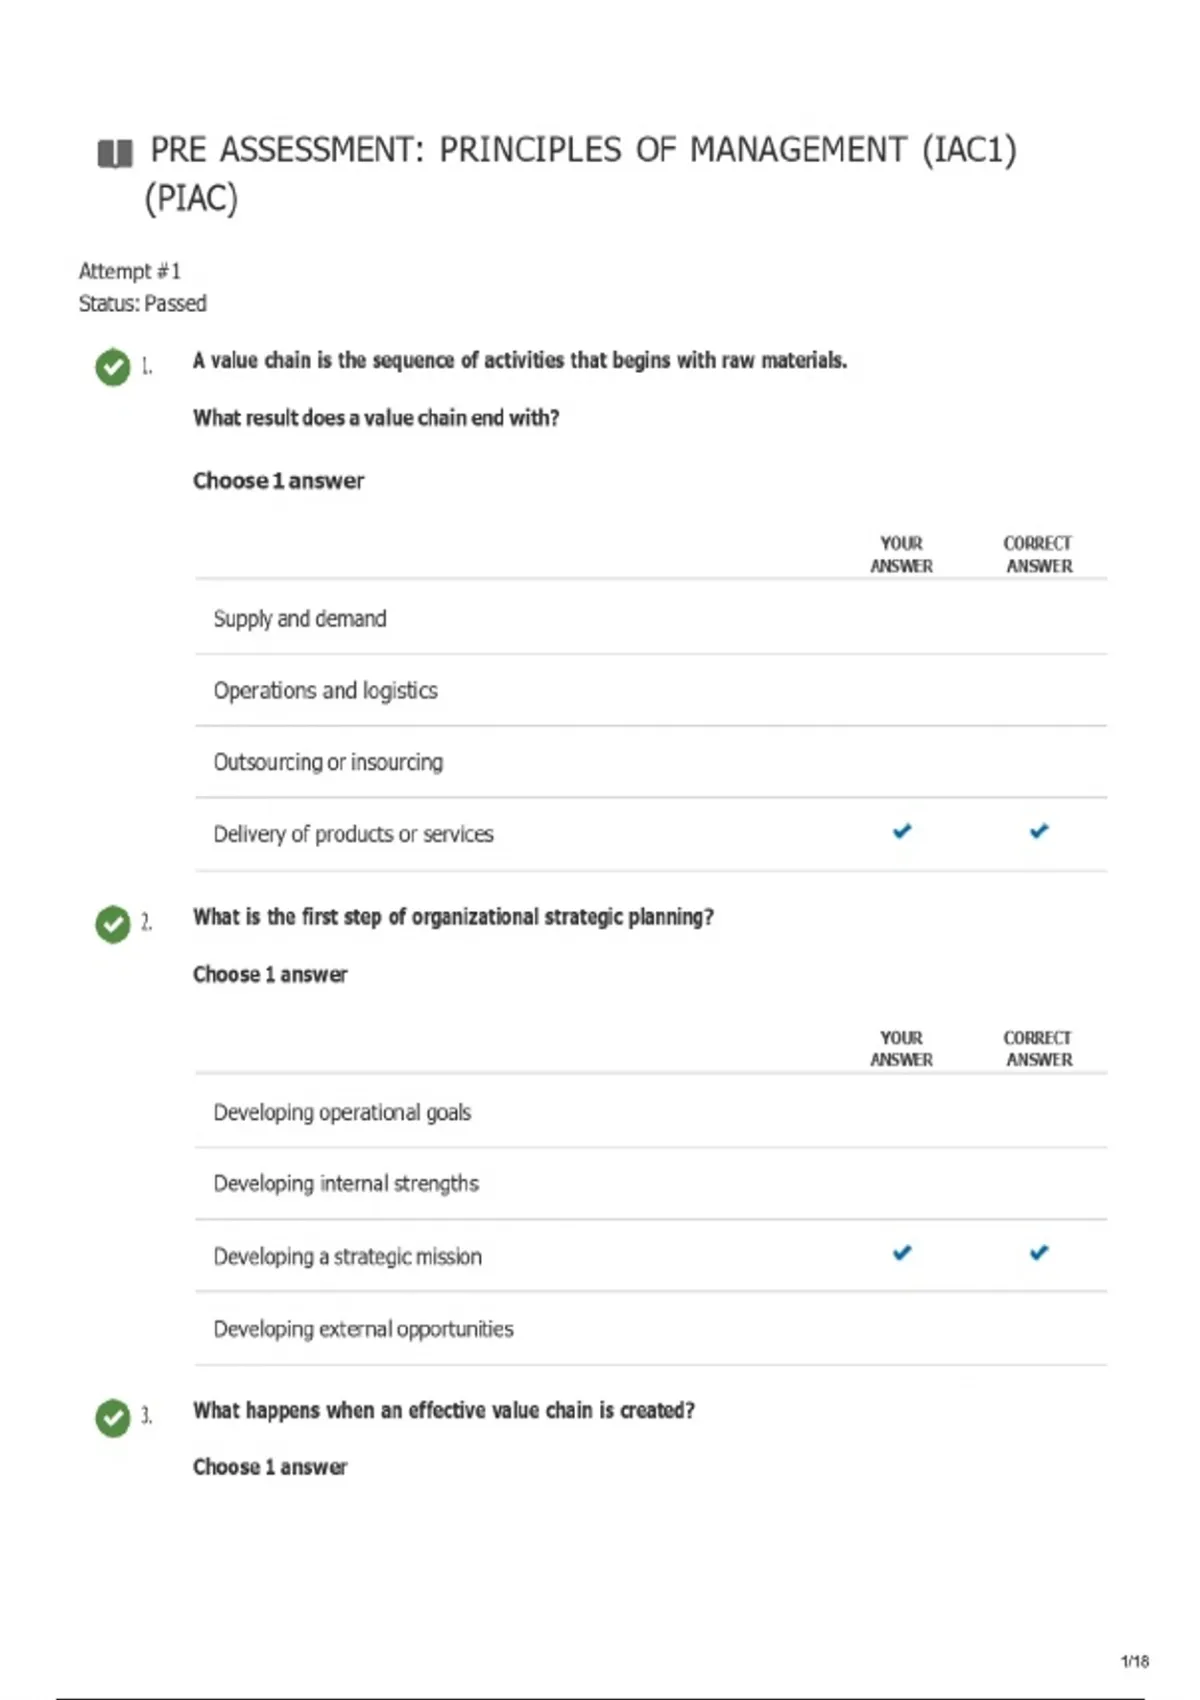Select the Supply and demand answer
This screenshot has width=1200, height=1700.
[651, 618]
